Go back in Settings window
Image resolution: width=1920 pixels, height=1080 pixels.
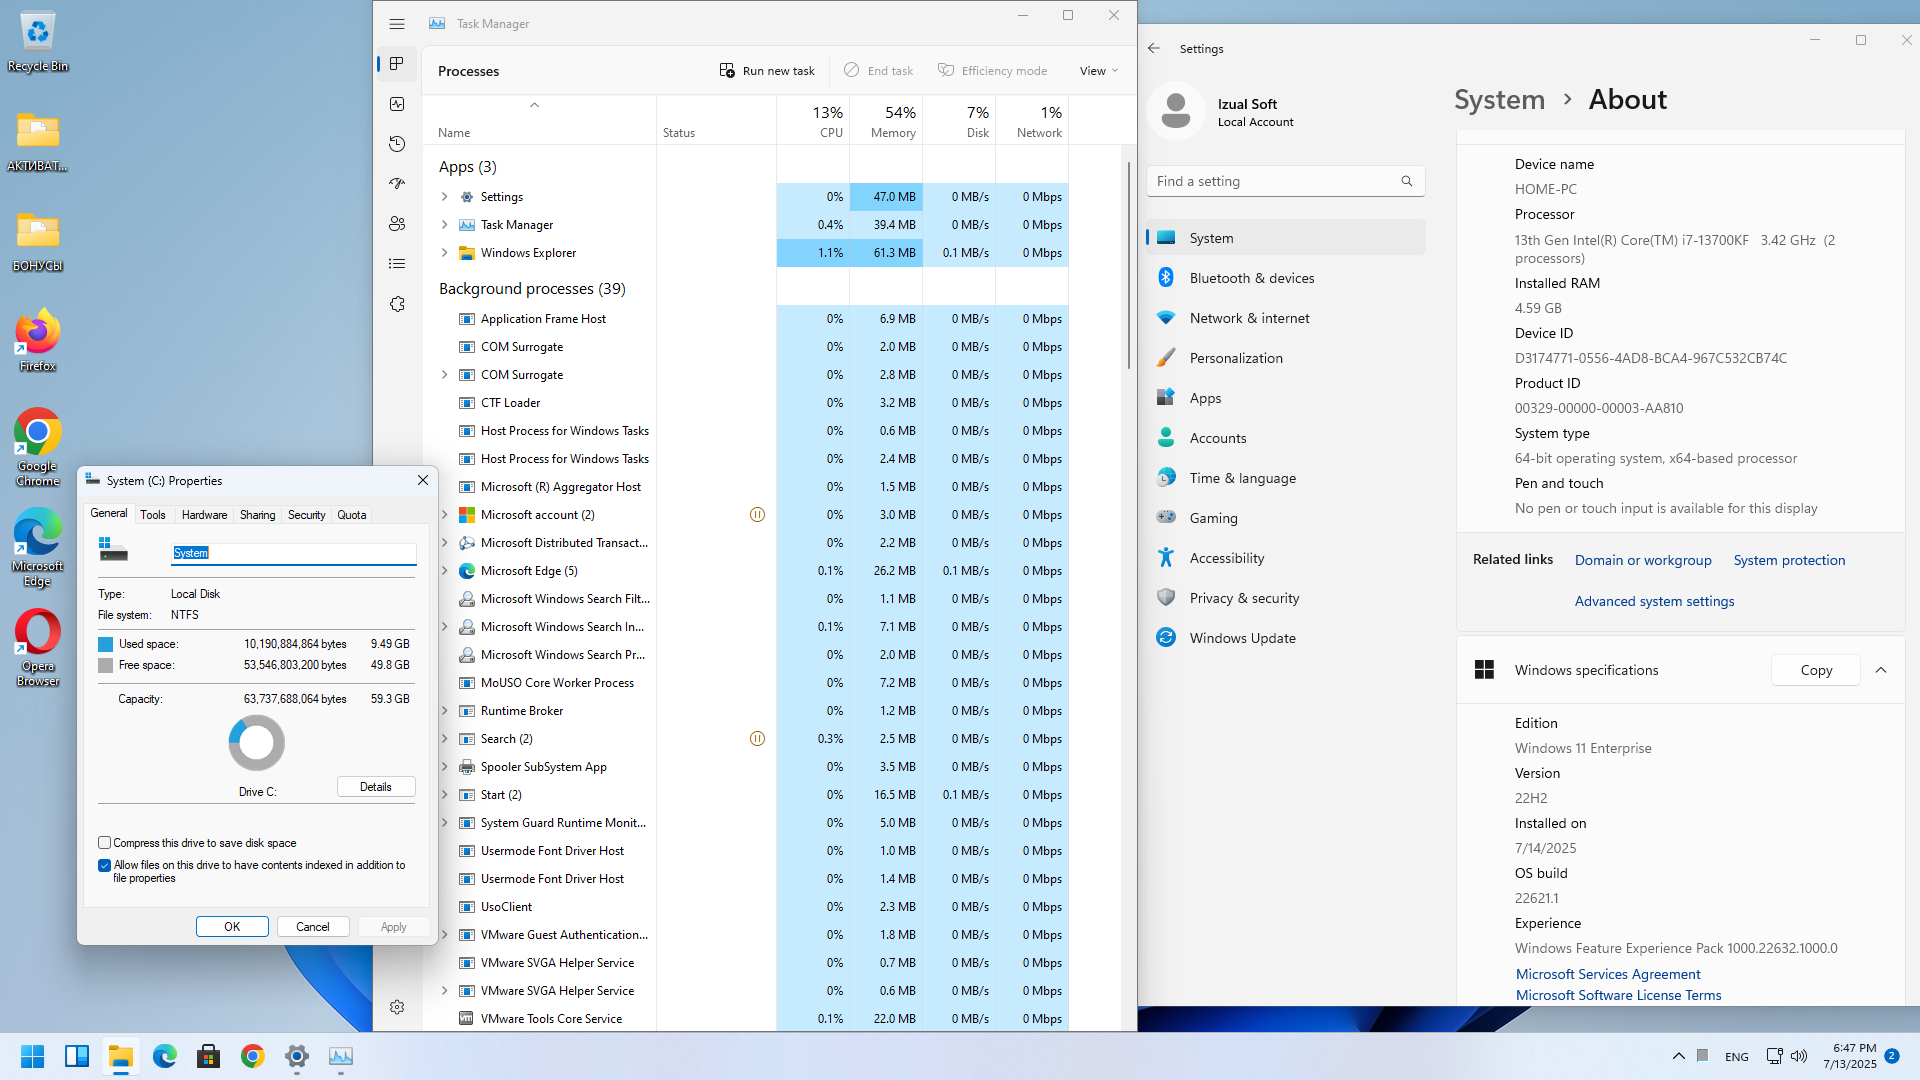click(x=1154, y=48)
